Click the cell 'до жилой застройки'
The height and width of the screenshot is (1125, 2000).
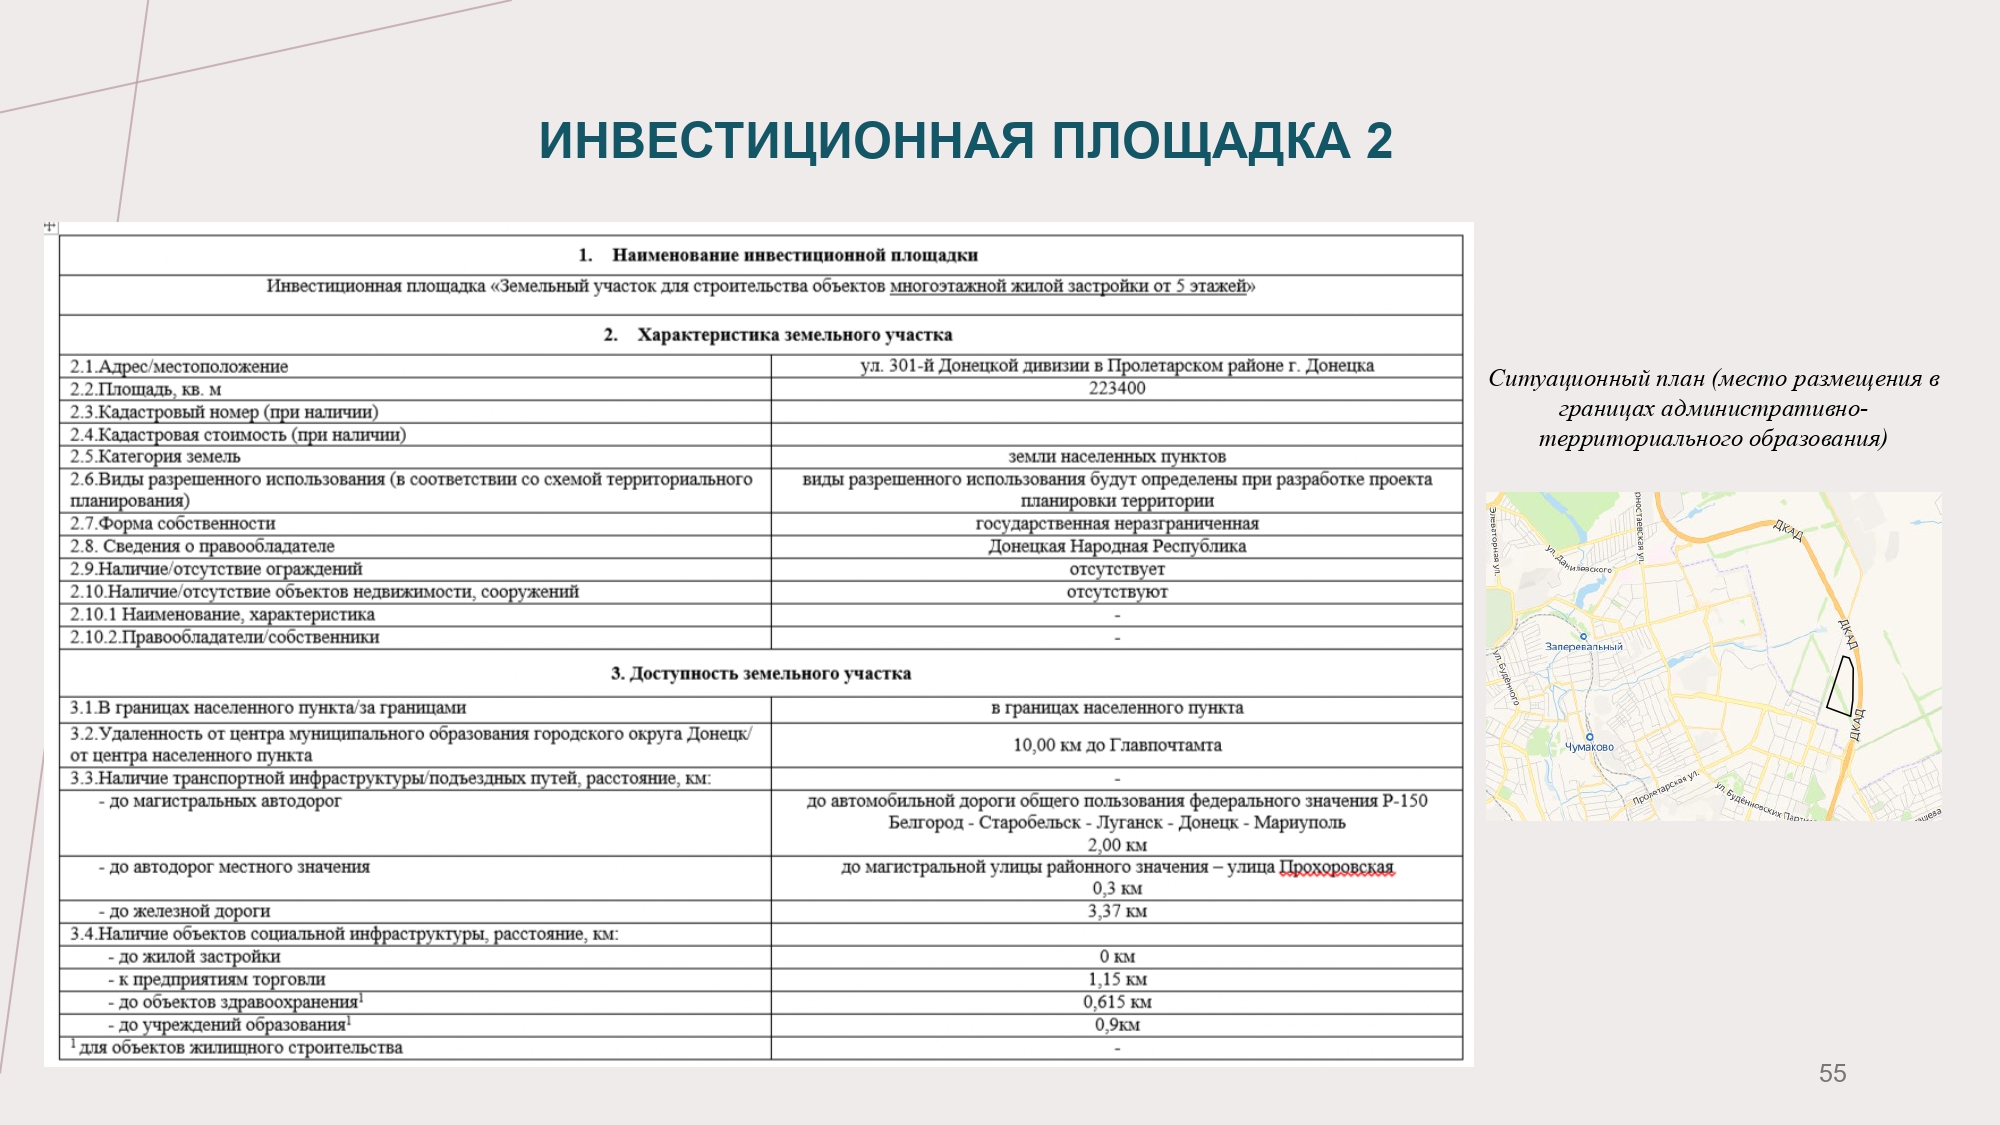tap(415, 957)
